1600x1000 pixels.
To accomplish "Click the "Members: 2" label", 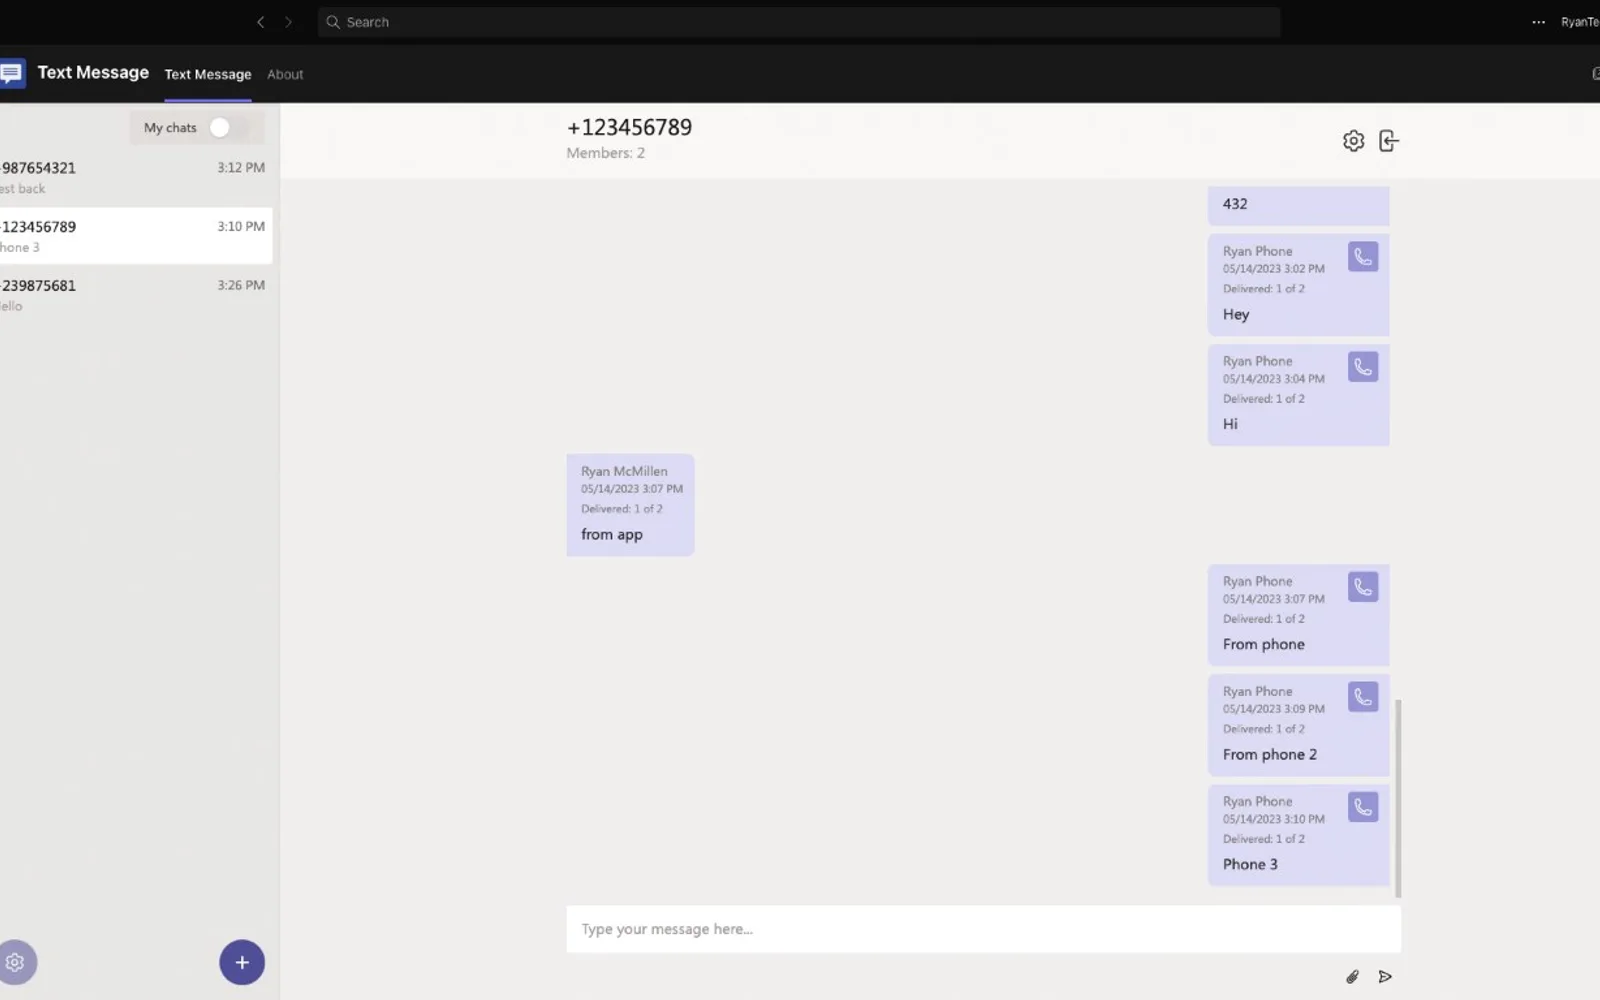I will (x=606, y=153).
